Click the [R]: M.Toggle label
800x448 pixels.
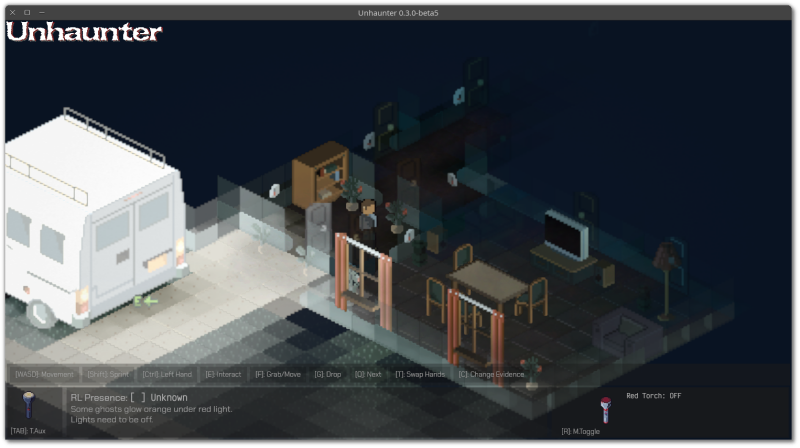click(581, 432)
